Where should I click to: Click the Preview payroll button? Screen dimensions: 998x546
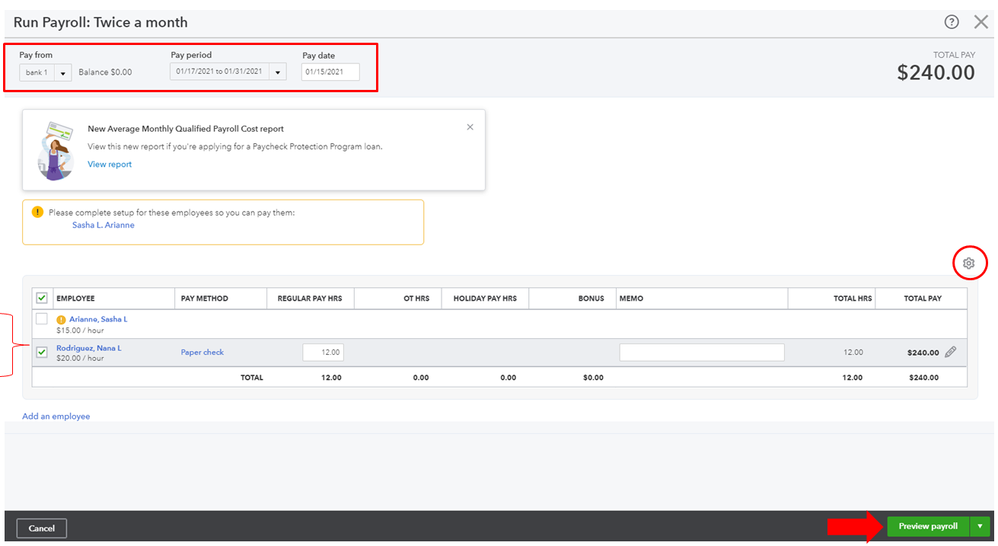(928, 526)
